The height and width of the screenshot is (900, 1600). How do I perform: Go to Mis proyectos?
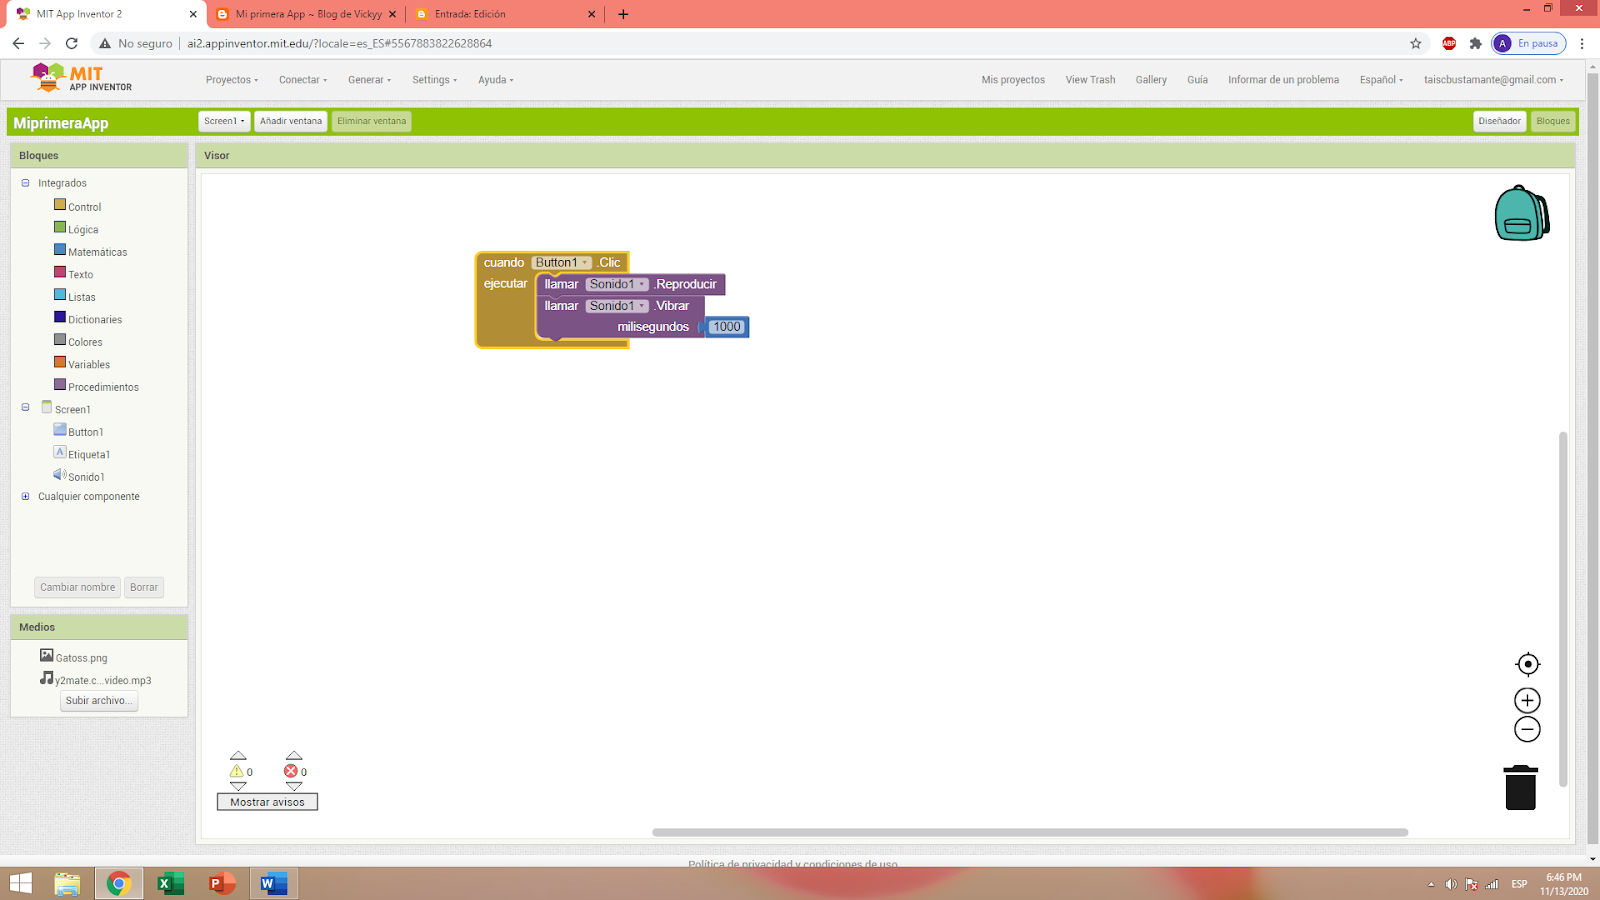(x=1013, y=80)
